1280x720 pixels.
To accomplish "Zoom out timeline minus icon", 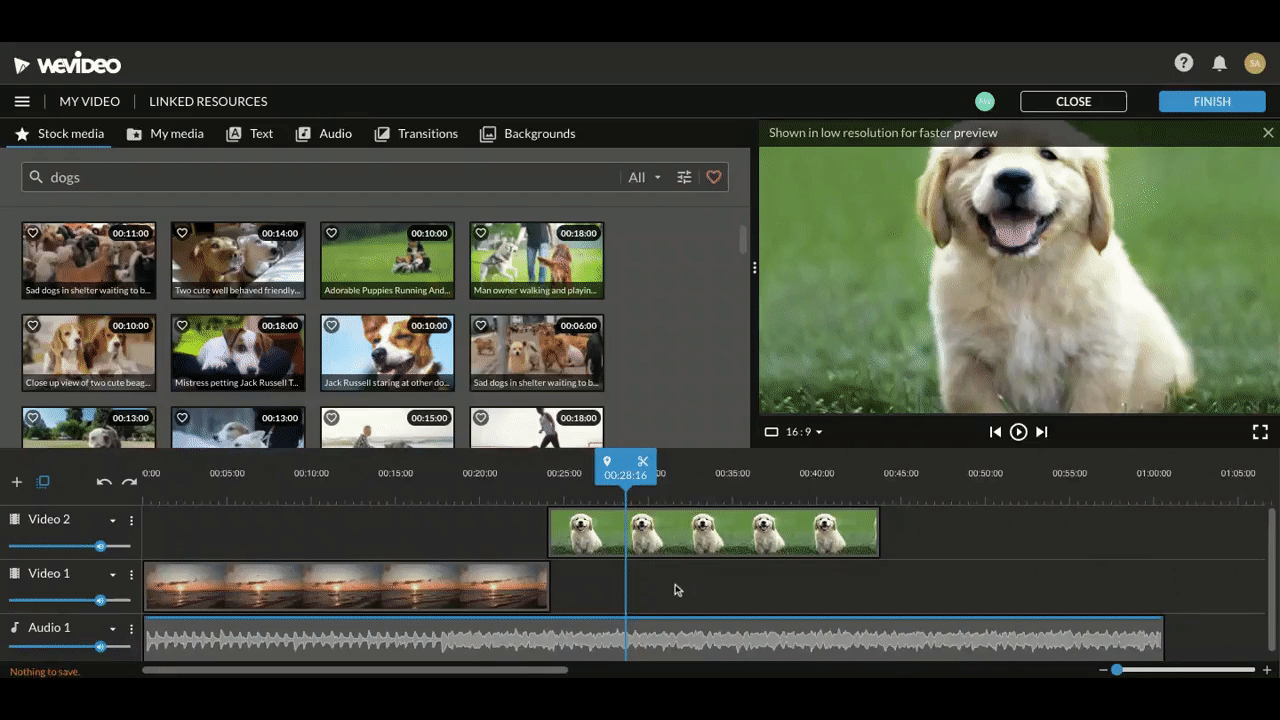I will 1103,670.
